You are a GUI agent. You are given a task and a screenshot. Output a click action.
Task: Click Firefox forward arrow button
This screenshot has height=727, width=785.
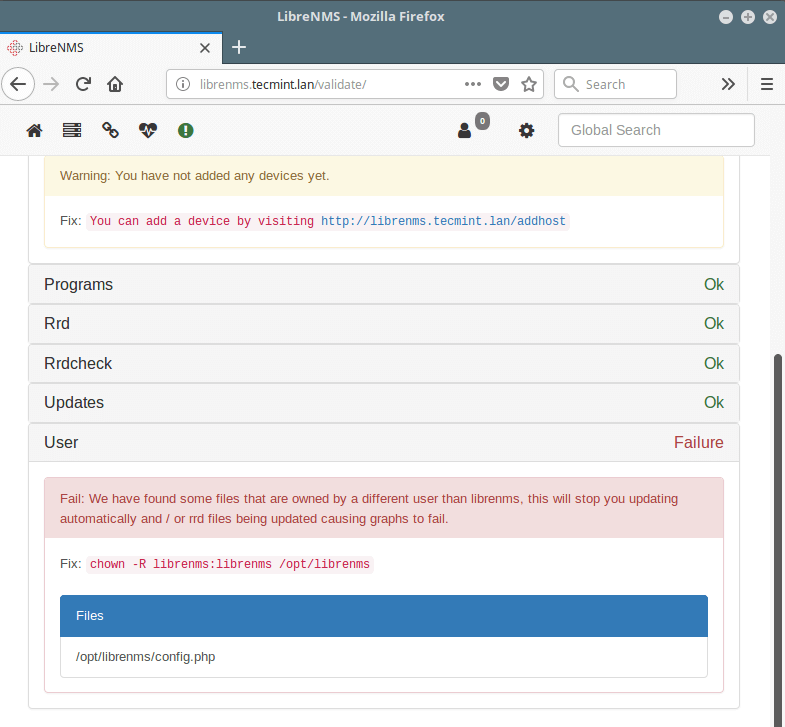tap(51, 84)
